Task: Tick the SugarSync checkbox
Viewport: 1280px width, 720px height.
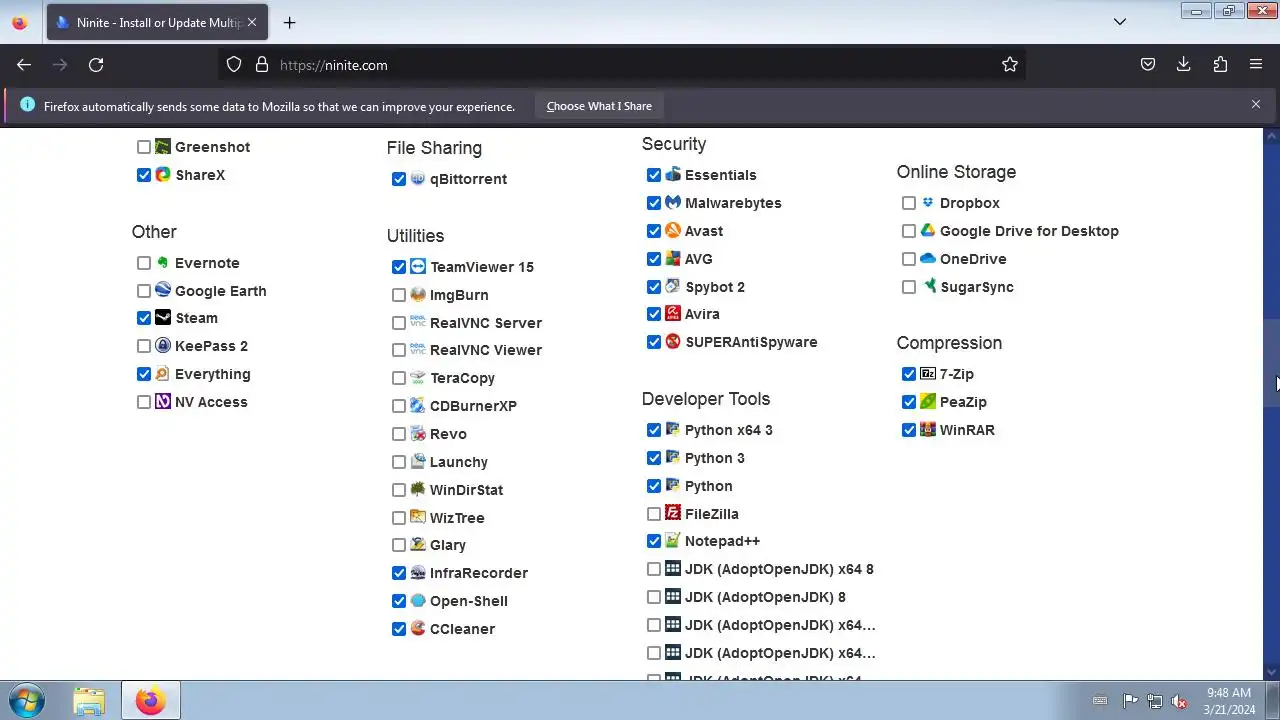Action: 909,287
